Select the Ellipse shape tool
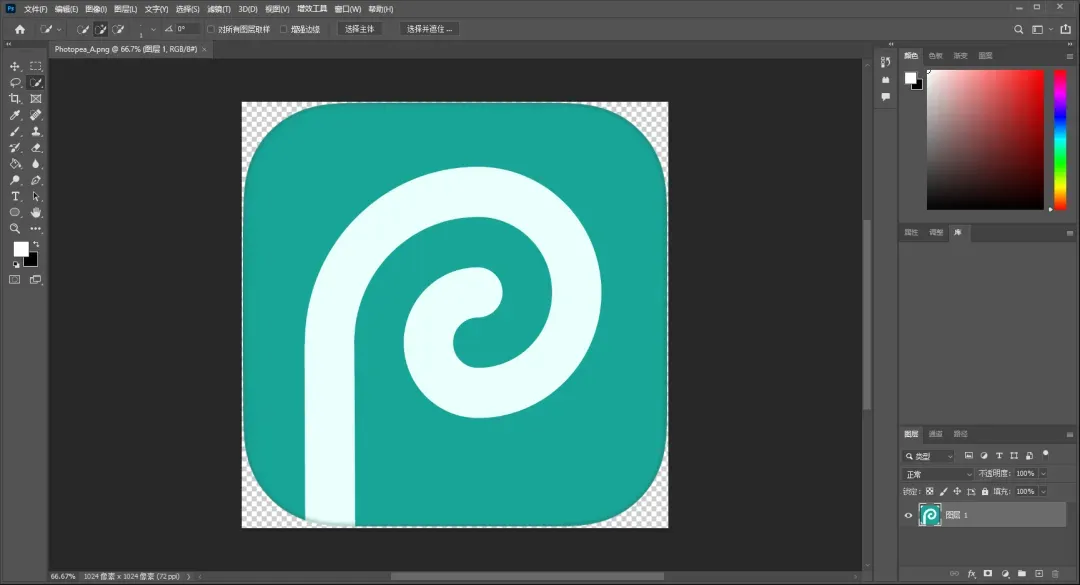The image size is (1080, 585). pos(14,212)
